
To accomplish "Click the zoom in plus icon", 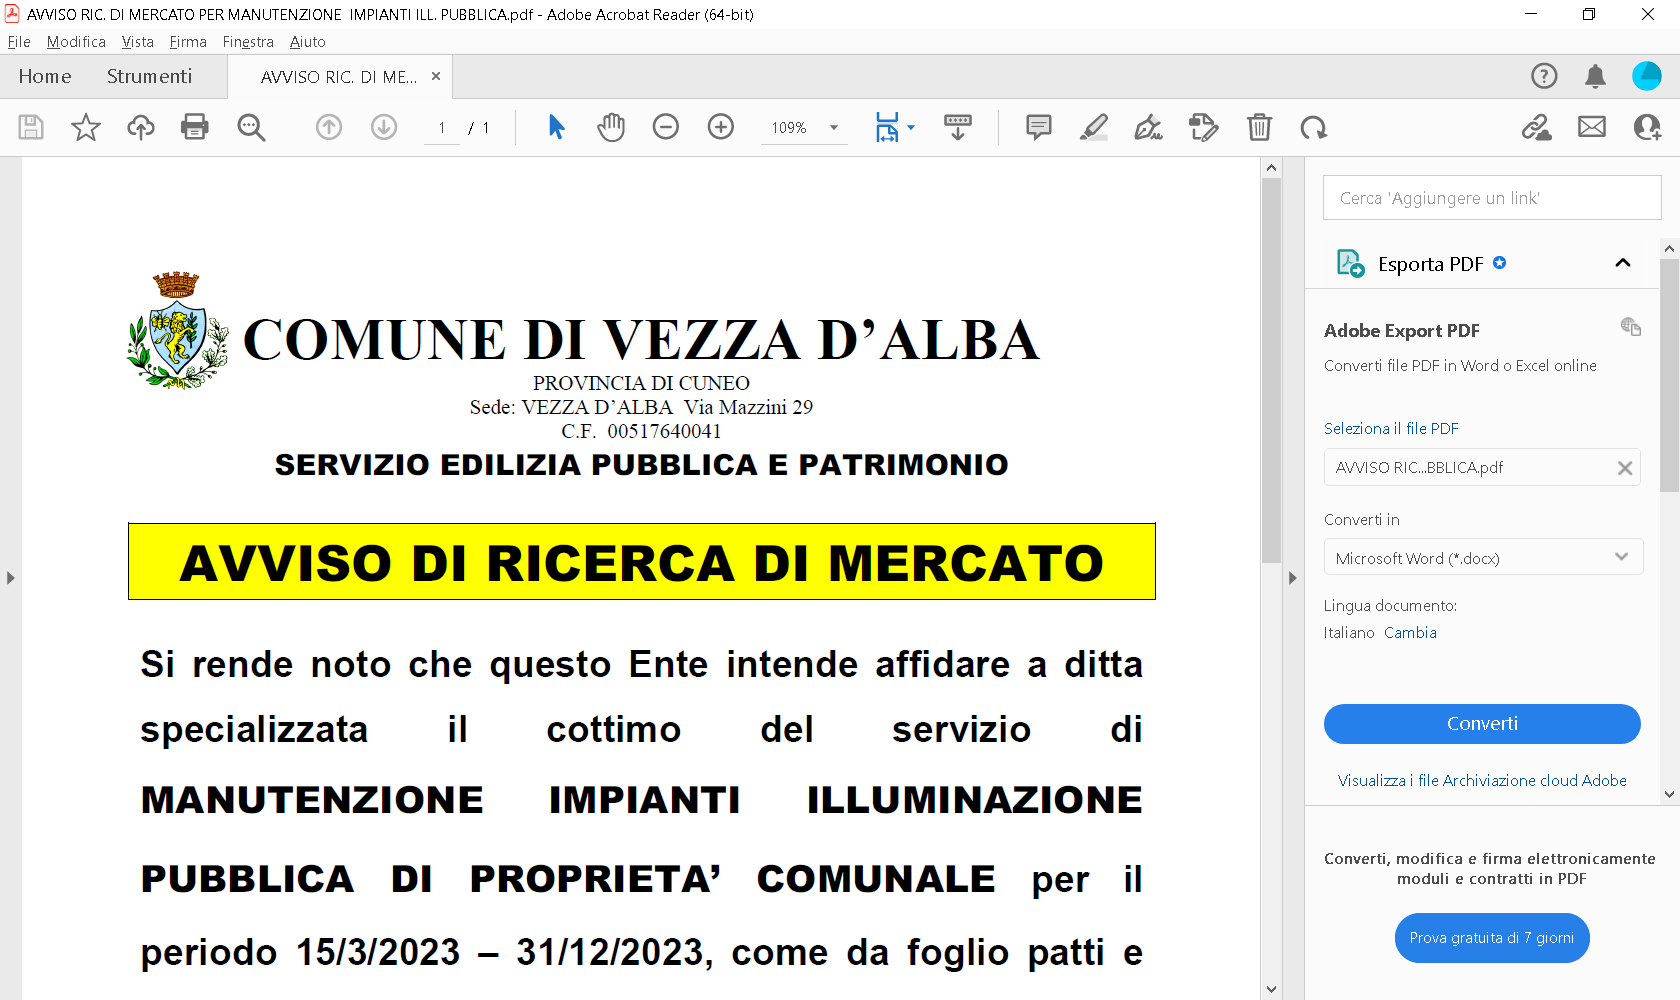I will coord(721,127).
